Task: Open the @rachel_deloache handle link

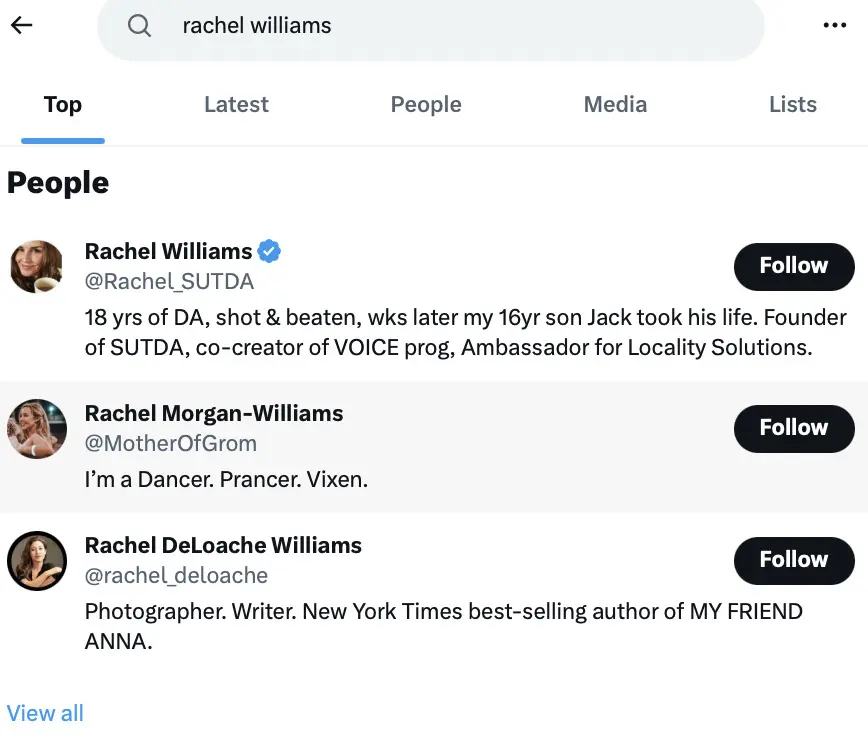Action: coord(176,576)
